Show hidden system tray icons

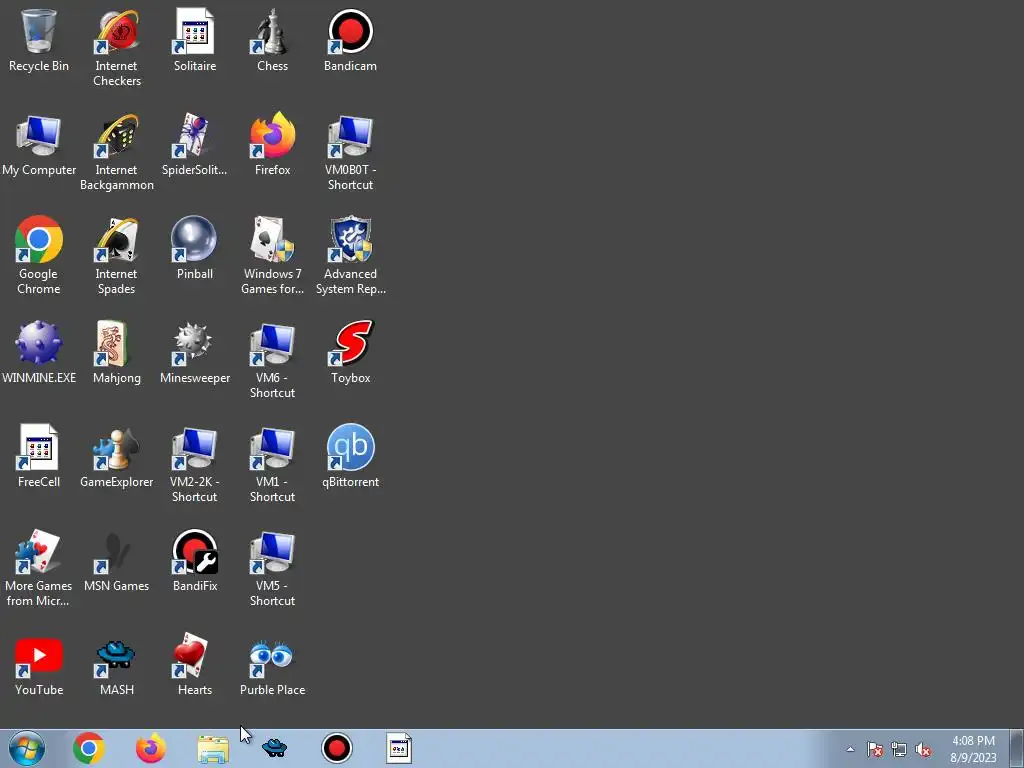tap(850, 749)
